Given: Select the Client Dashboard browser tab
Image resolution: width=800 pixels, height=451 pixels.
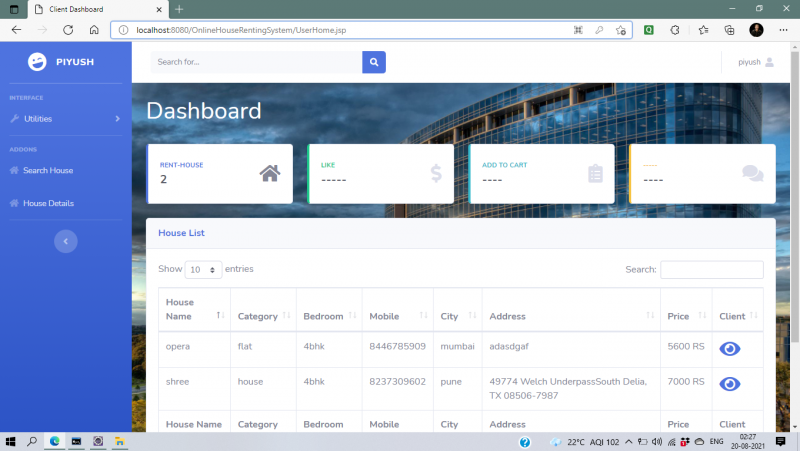Looking at the screenshot, I should pyautogui.click(x=98, y=9).
